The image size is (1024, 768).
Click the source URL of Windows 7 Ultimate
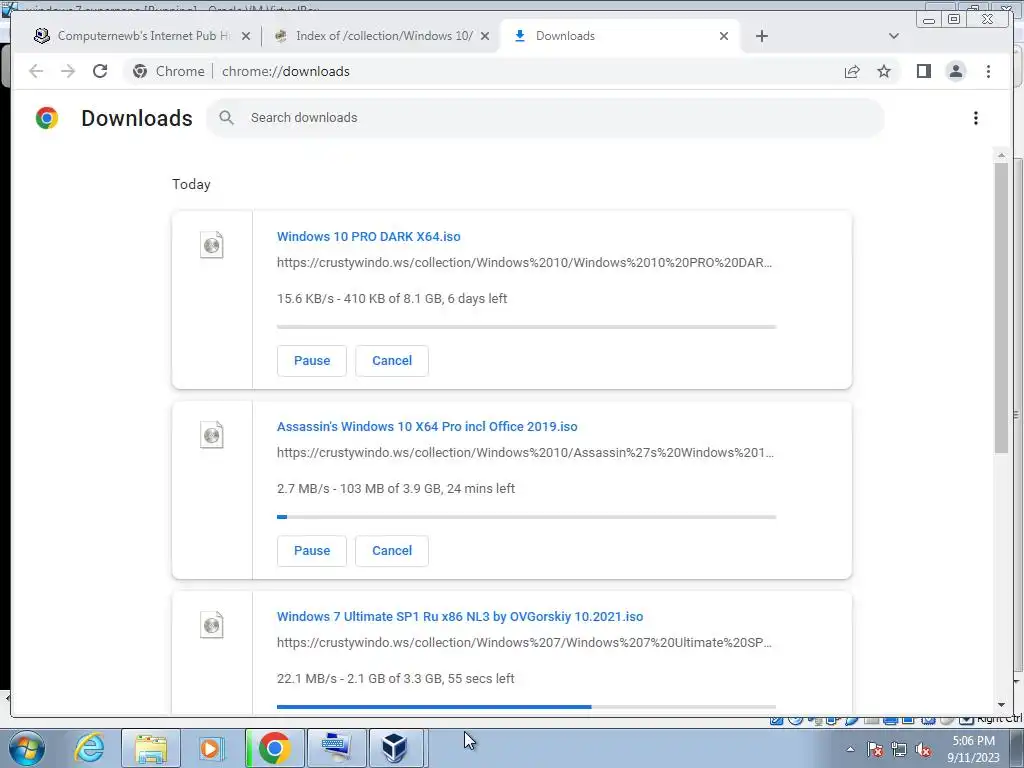(524, 643)
